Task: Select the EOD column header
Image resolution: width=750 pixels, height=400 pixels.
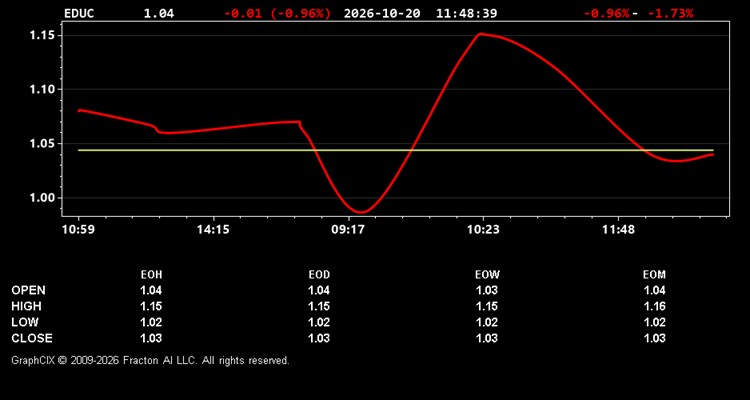Action: pos(319,275)
